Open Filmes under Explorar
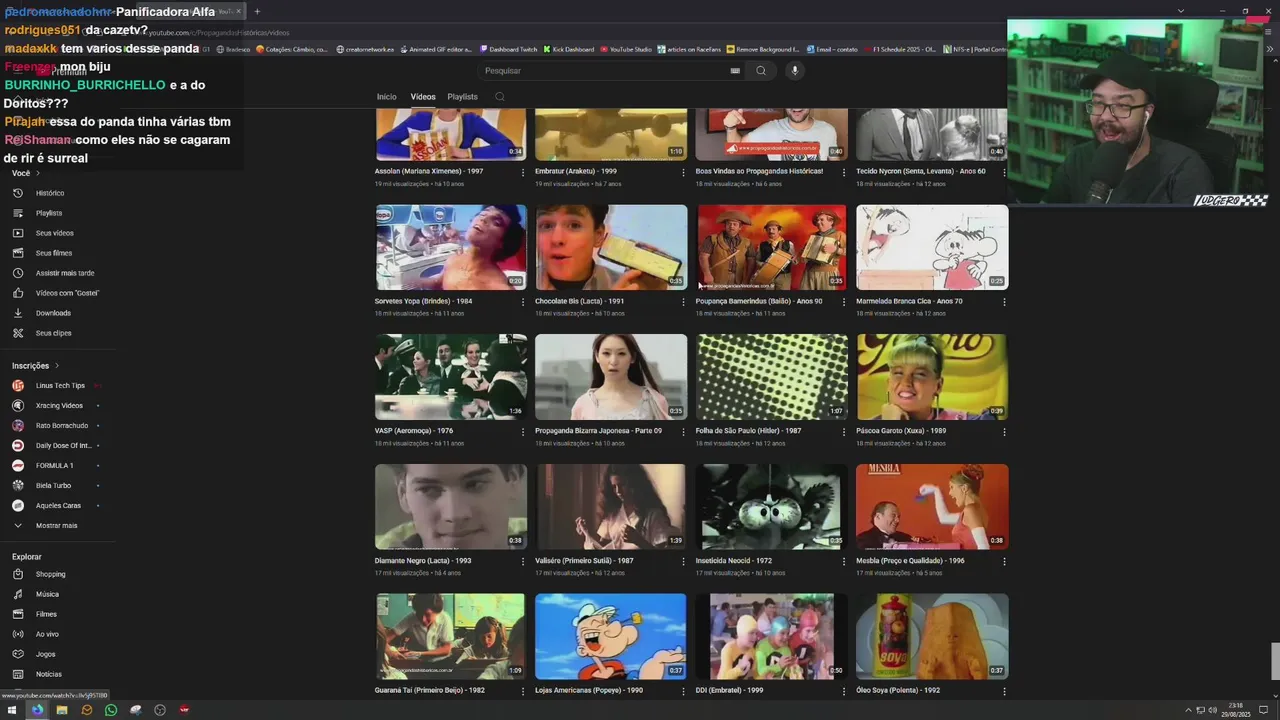Screen dimensions: 1280x720 pyautogui.click(x=46, y=614)
